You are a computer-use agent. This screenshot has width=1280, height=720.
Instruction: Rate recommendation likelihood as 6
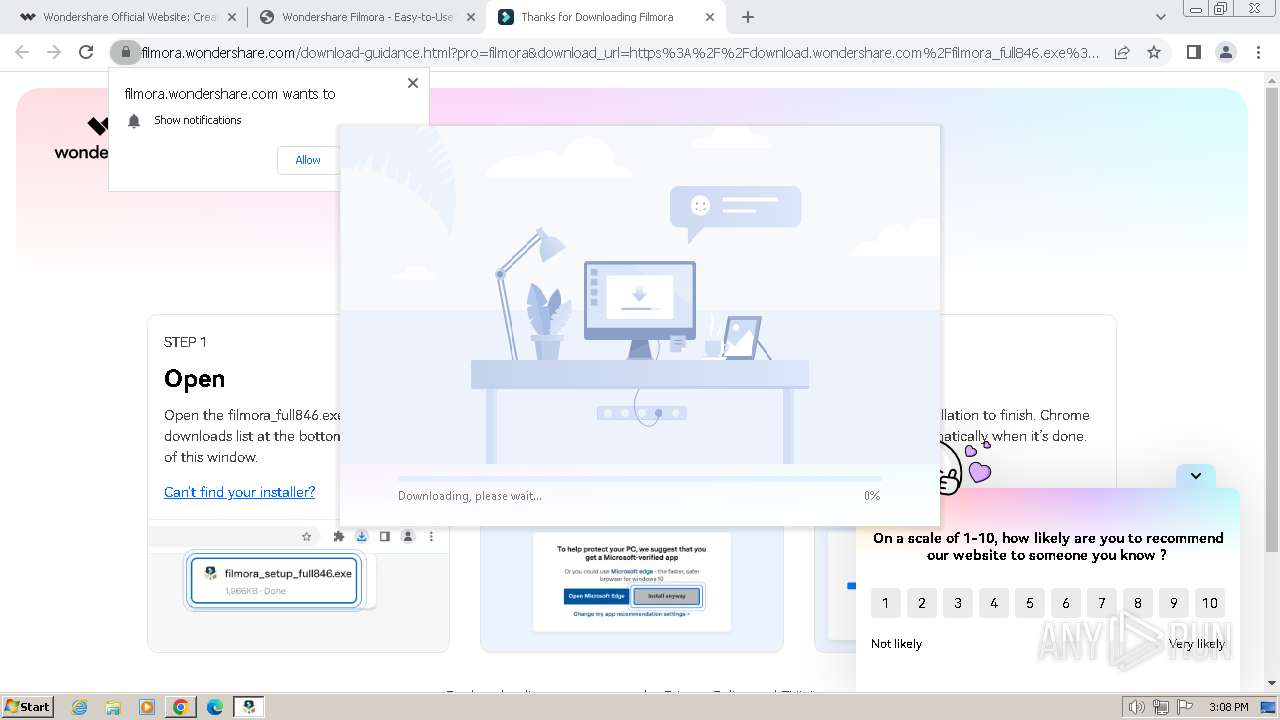click(1065, 603)
